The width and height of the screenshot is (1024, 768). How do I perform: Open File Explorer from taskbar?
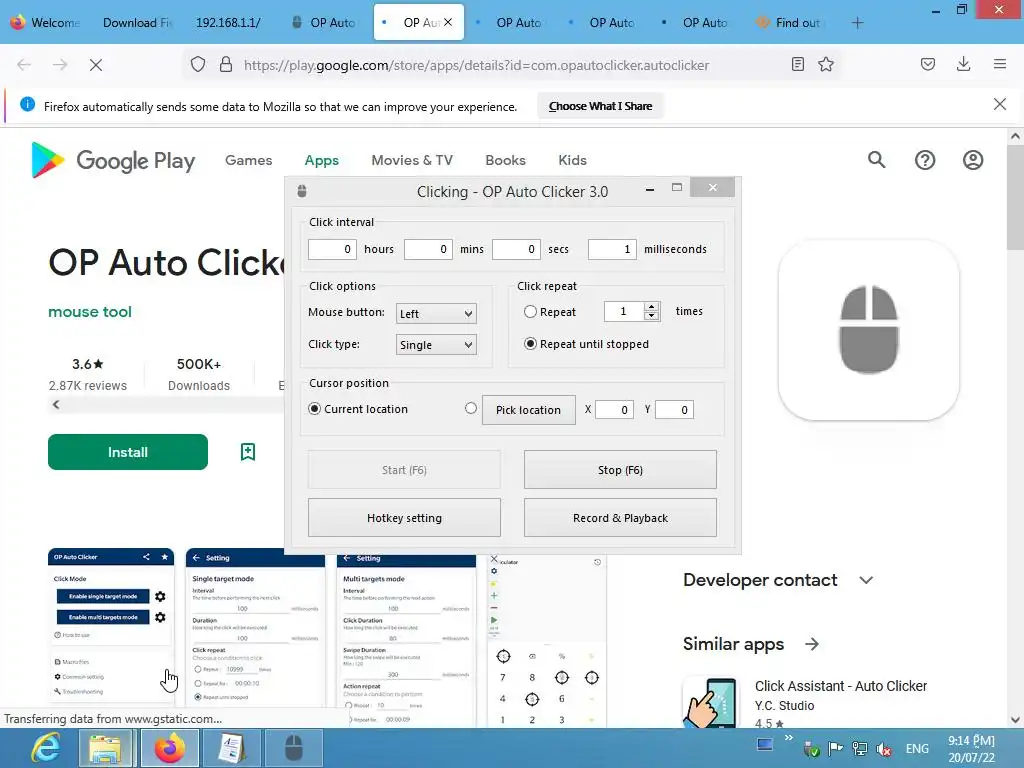pyautogui.click(x=105, y=748)
